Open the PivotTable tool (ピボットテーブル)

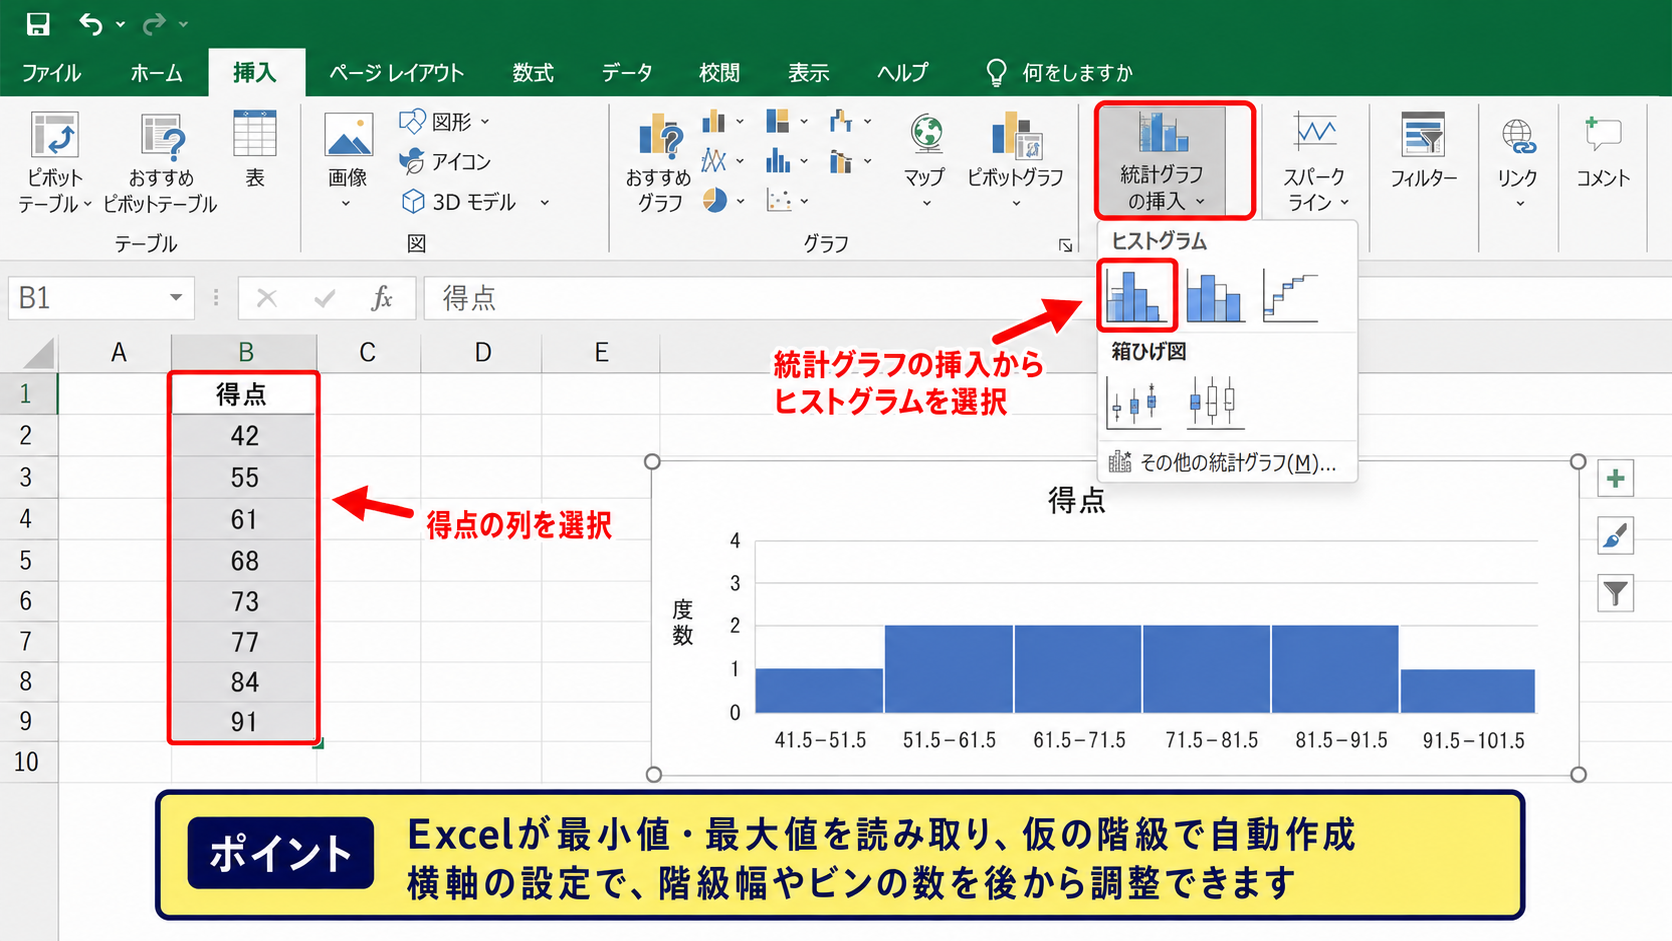coord(55,162)
